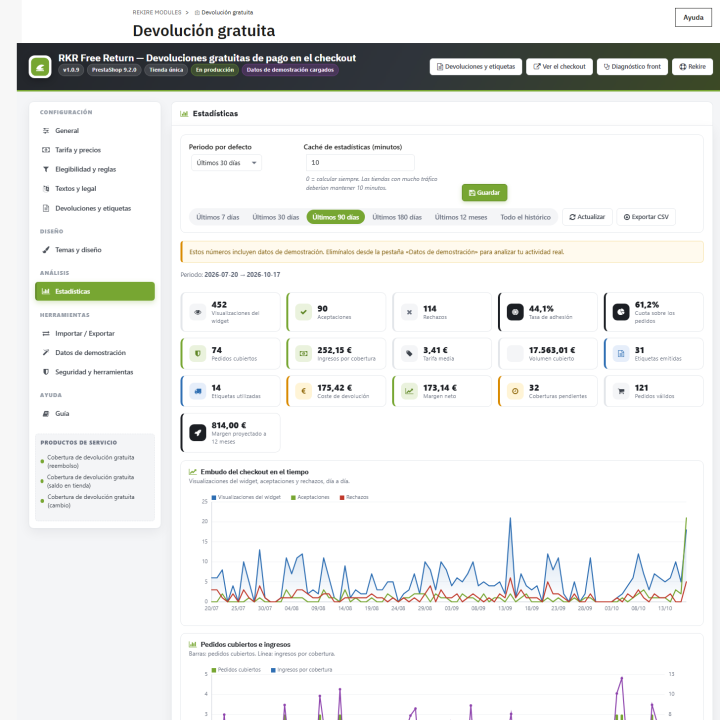Click shield icon on Pedidos cubiertos card
Image resolution: width=720 pixels, height=720 pixels.
(198, 354)
